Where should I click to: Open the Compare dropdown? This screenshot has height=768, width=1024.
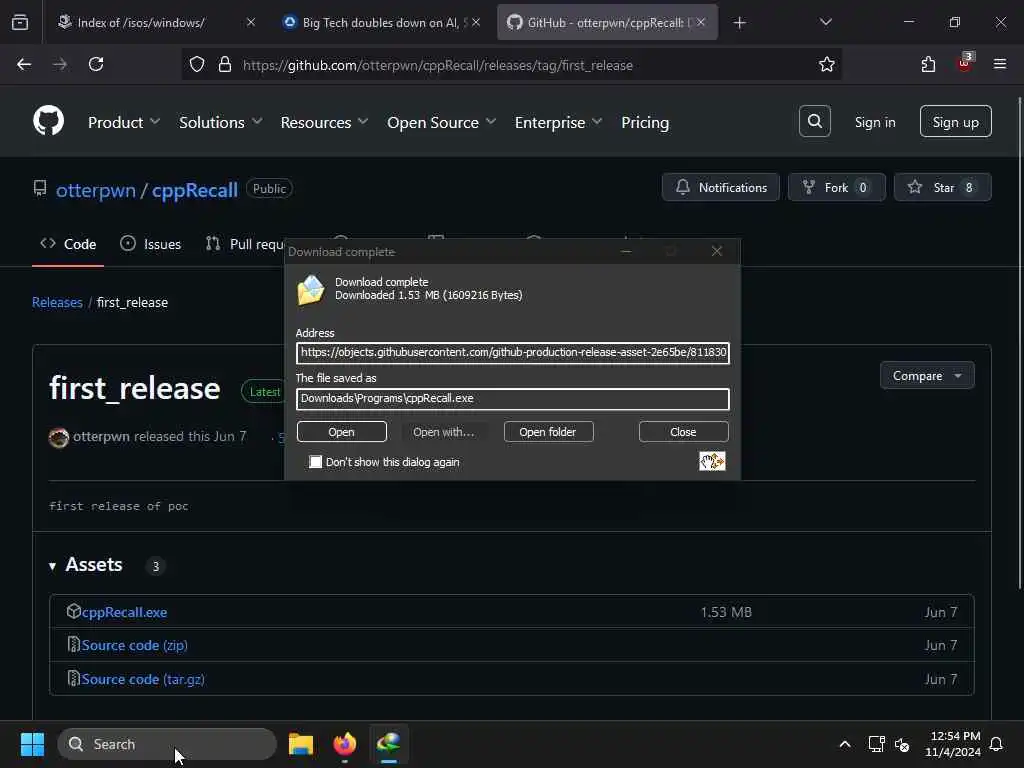pos(927,376)
